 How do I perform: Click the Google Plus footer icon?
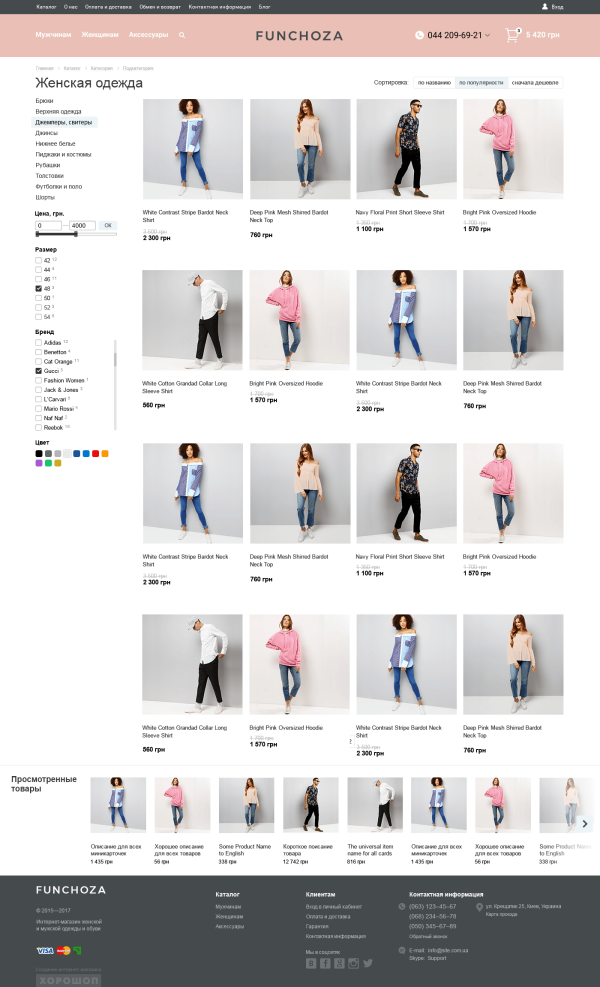pyautogui.click(x=339, y=963)
